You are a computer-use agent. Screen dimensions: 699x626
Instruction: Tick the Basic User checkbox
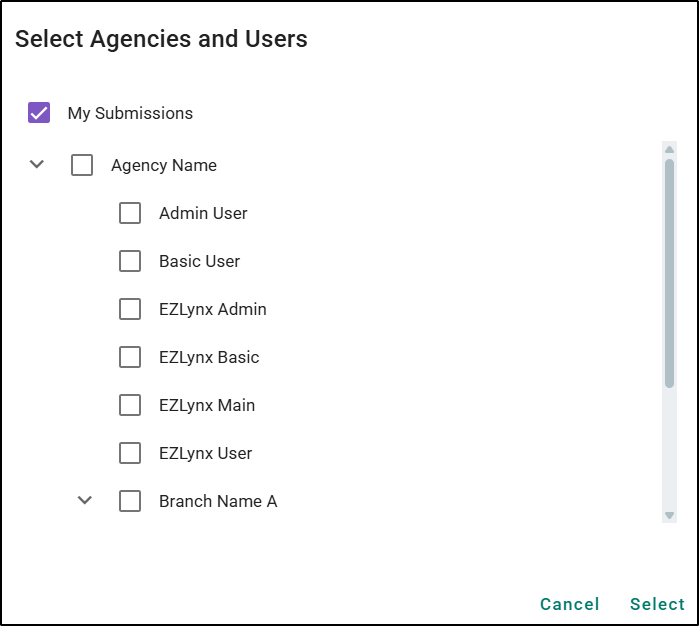(x=130, y=261)
